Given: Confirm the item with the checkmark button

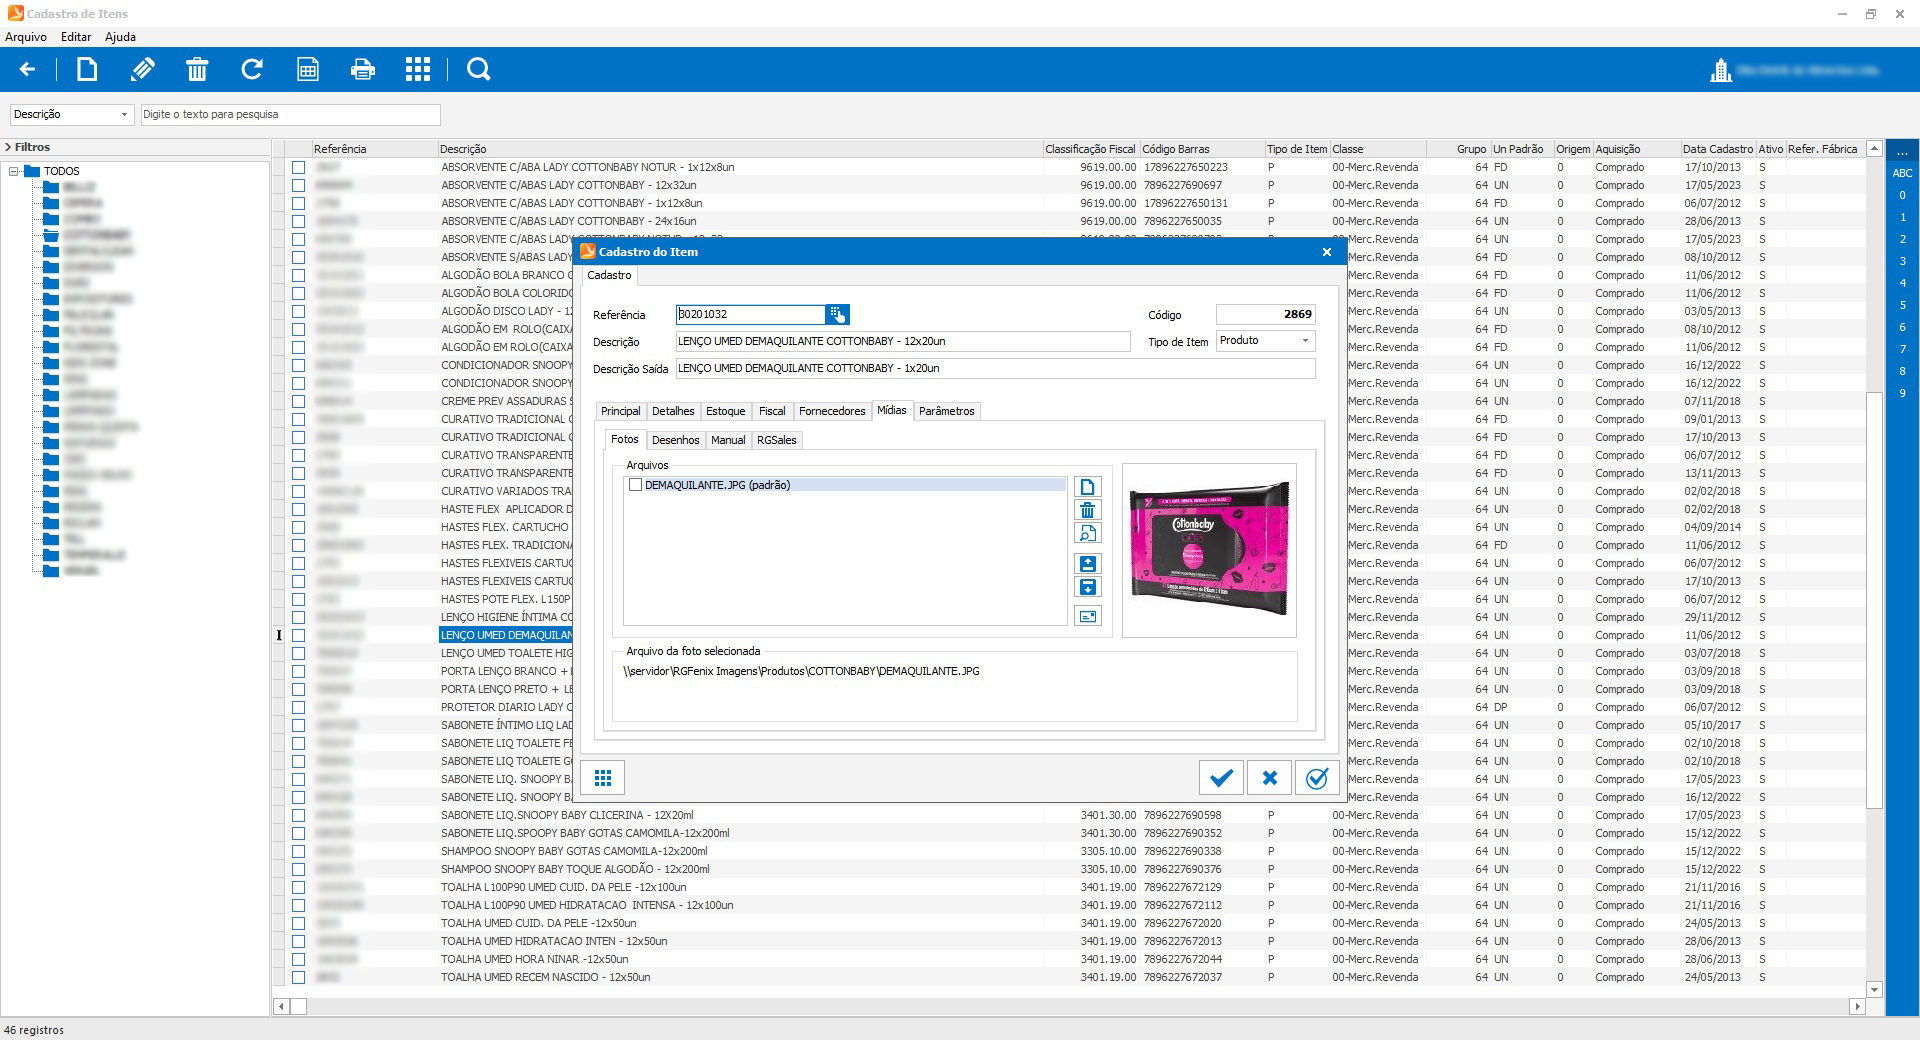Looking at the screenshot, I should [1221, 777].
